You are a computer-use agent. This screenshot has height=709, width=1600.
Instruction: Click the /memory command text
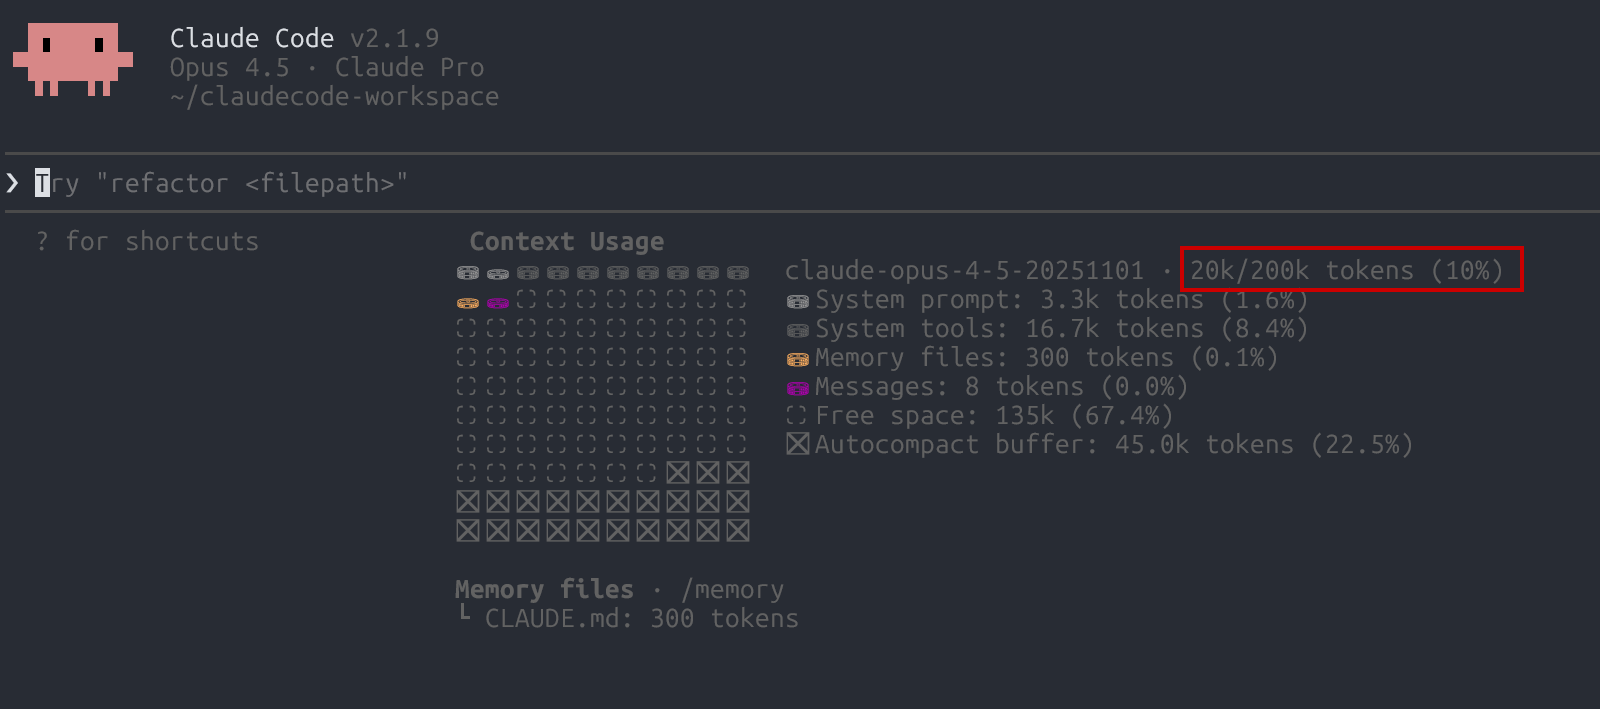(732, 590)
